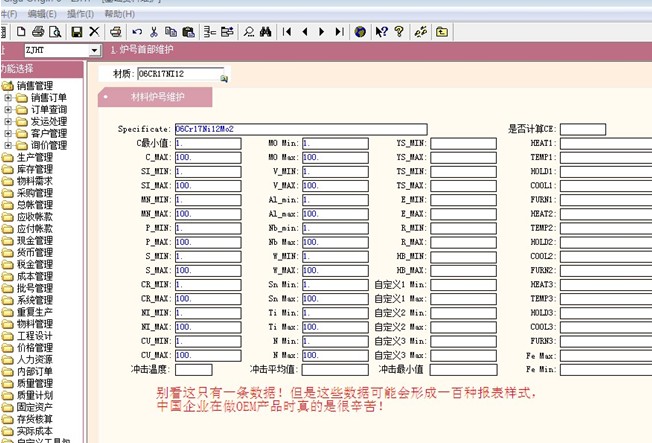Click the Save floppy disk icon

pos(77,32)
